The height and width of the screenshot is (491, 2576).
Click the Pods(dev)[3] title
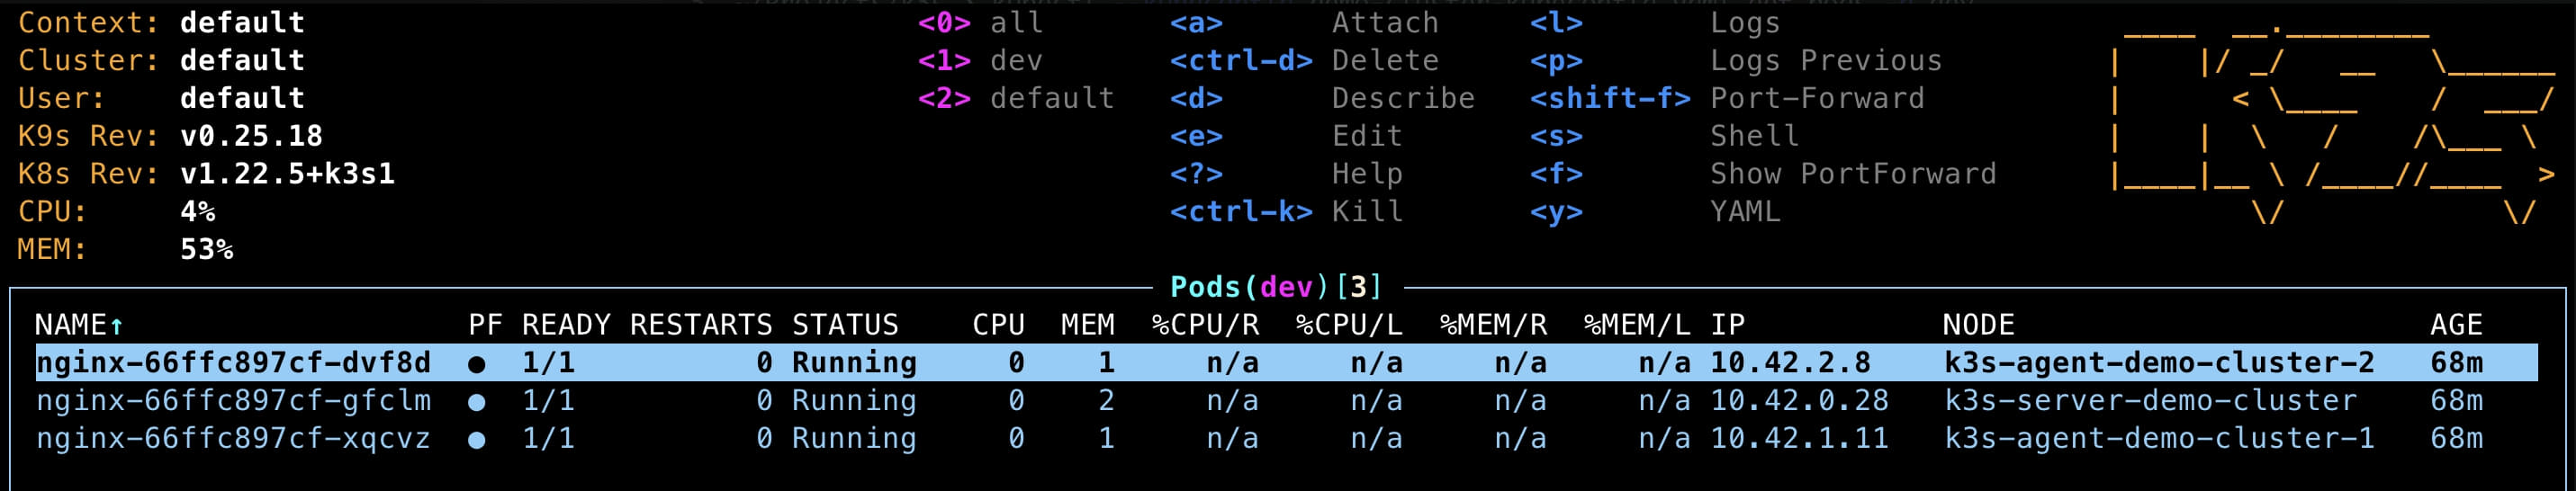(x=1277, y=287)
